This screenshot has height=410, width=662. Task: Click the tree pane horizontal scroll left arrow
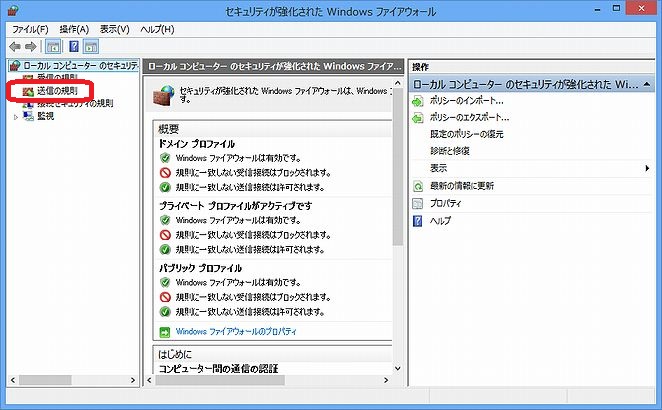13,380
